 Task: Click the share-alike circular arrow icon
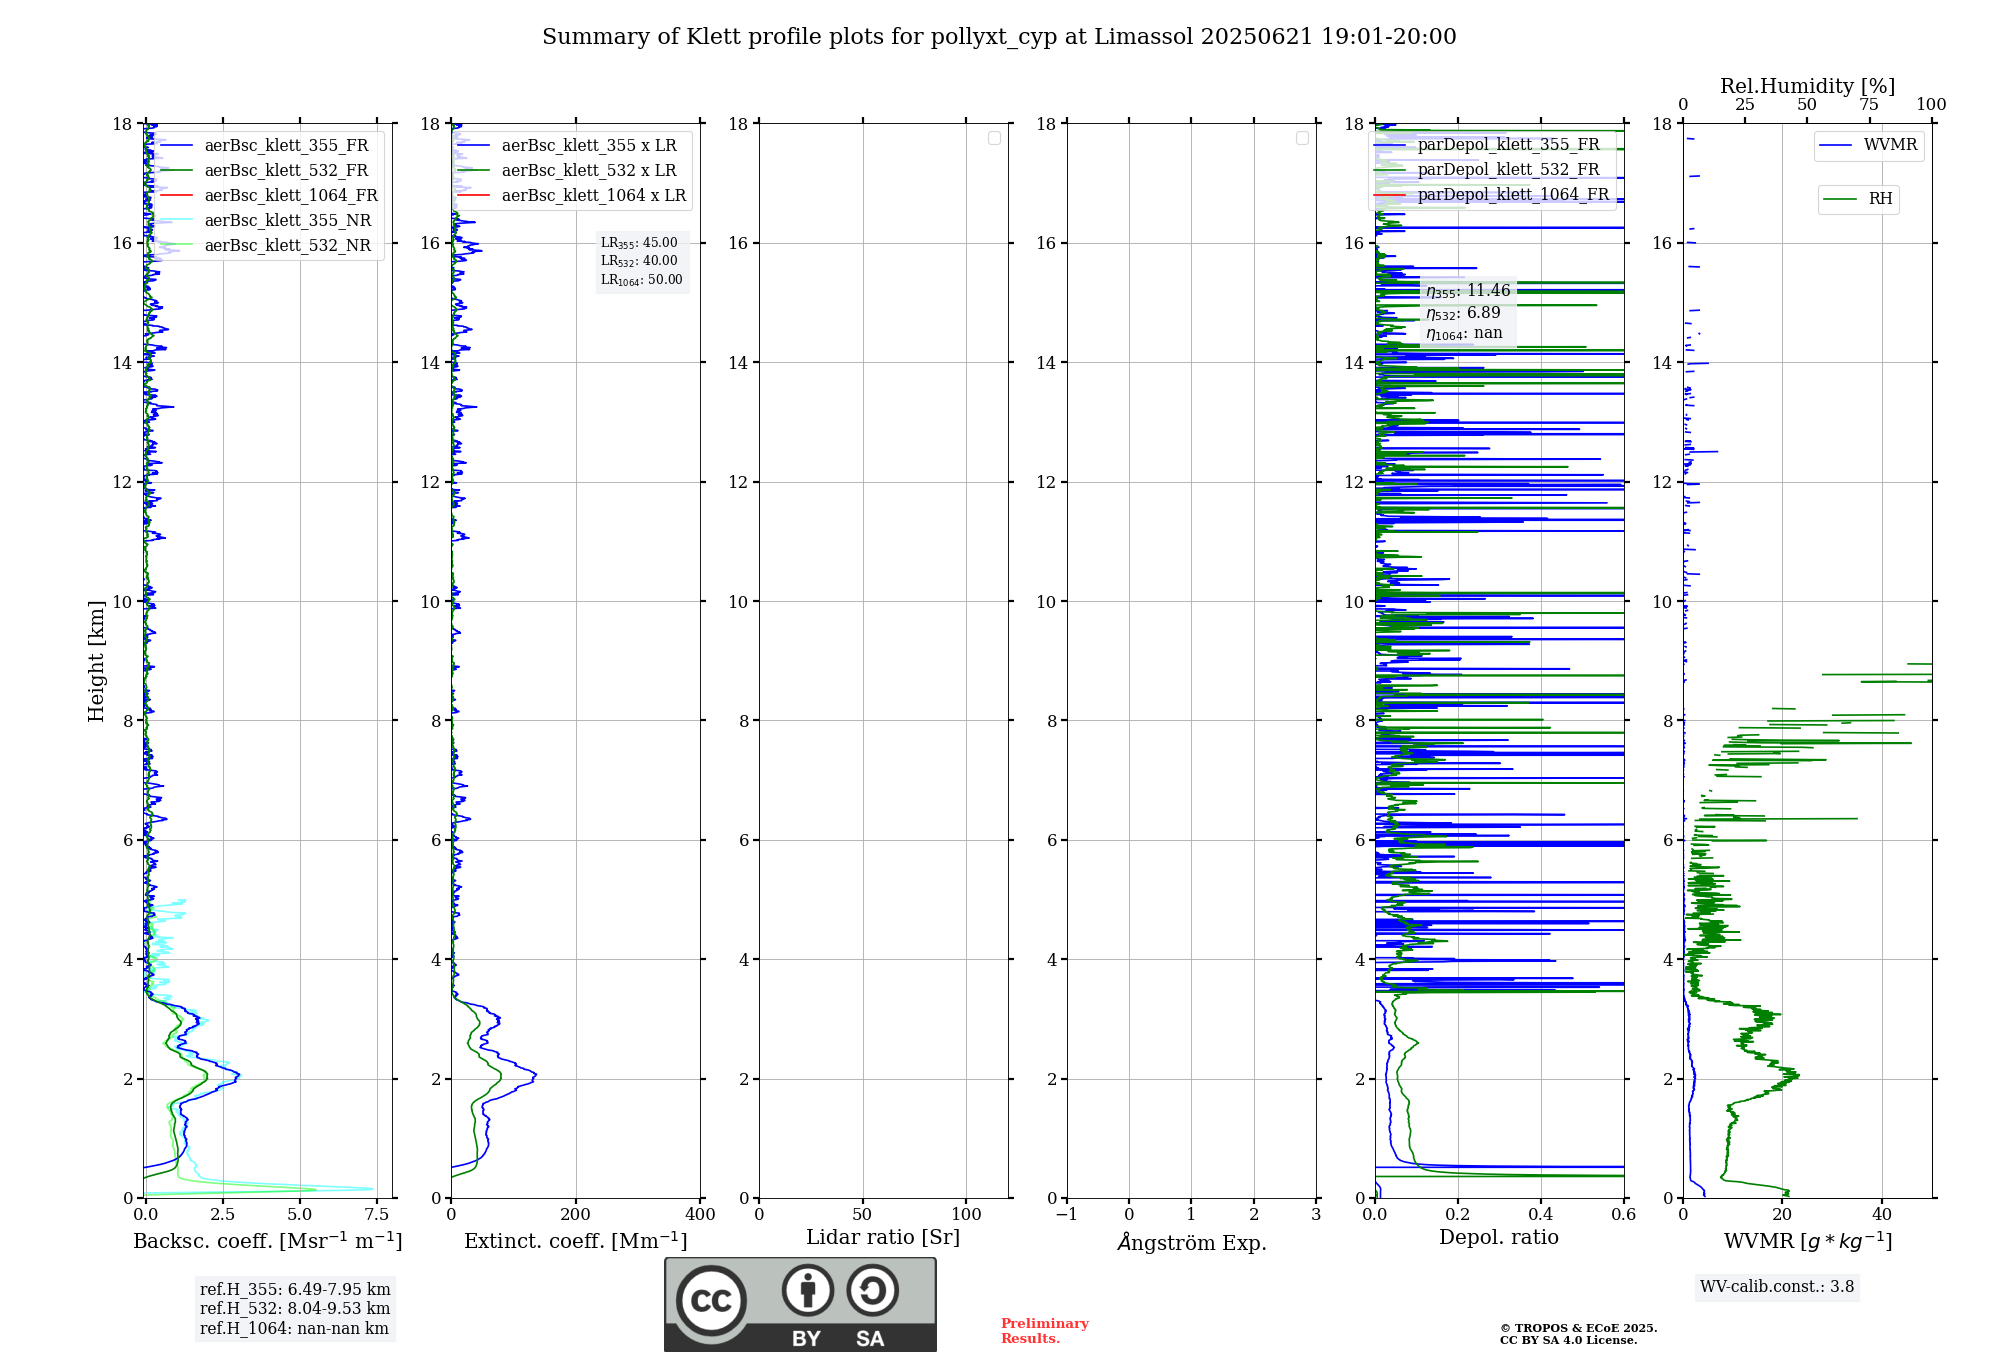click(x=872, y=1290)
